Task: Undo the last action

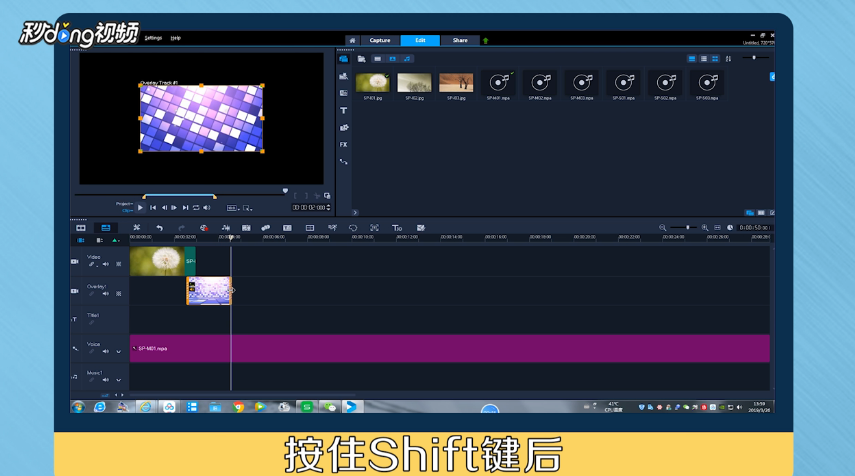Action: coord(159,228)
